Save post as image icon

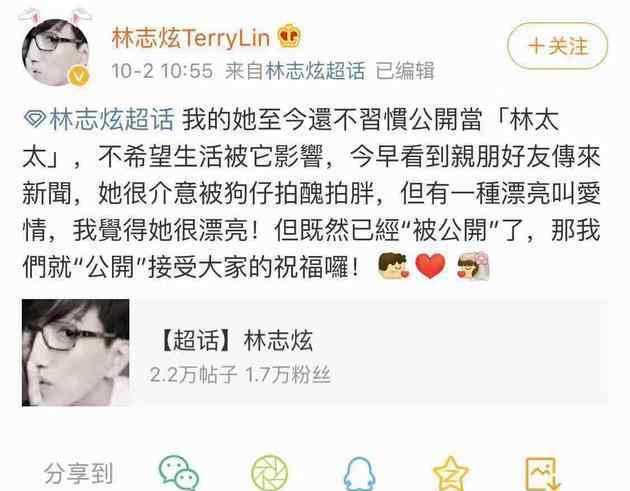click(543, 473)
